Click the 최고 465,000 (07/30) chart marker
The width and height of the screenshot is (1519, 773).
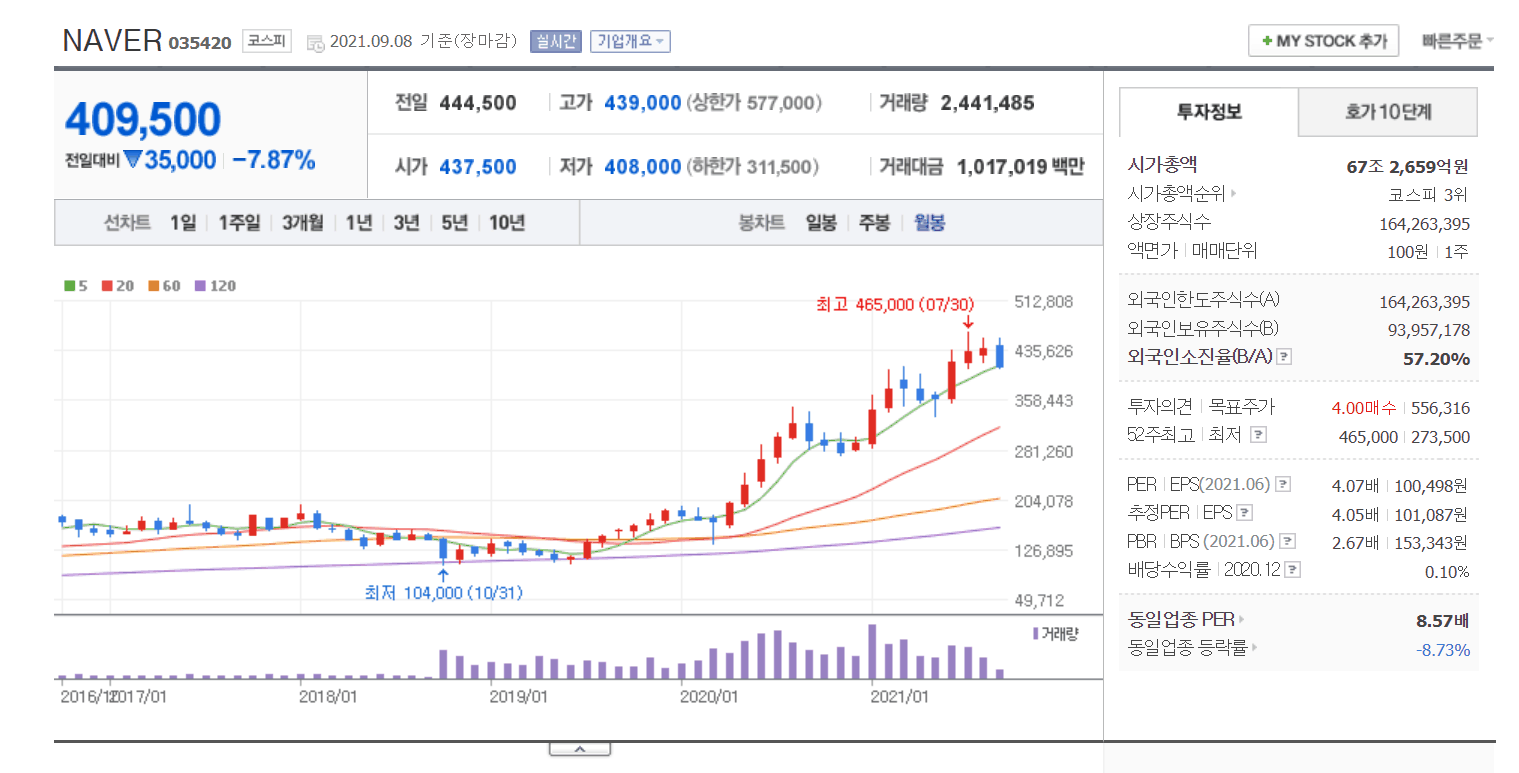click(895, 304)
